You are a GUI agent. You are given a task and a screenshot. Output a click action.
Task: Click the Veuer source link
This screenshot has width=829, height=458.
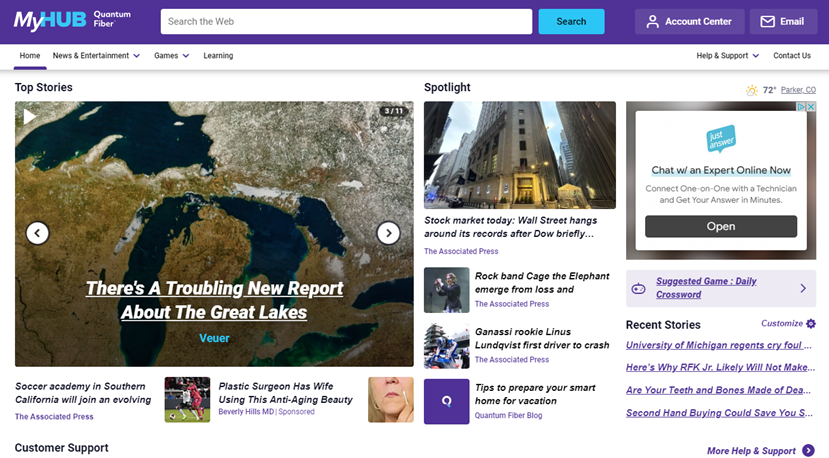(x=214, y=338)
